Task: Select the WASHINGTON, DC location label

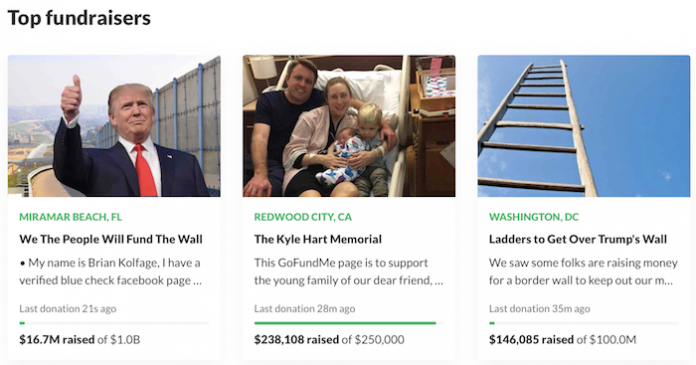Action: click(x=534, y=217)
